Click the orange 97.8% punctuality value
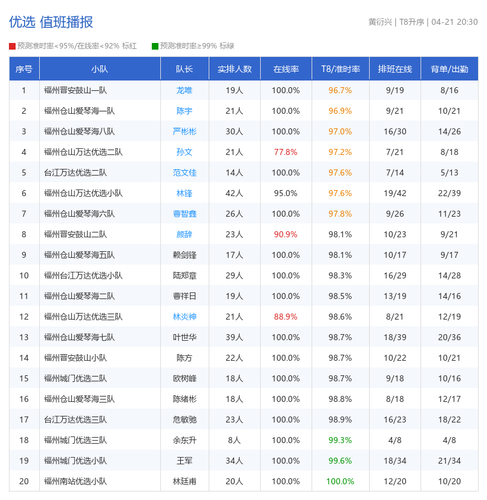The height and width of the screenshot is (500, 487). (340, 214)
